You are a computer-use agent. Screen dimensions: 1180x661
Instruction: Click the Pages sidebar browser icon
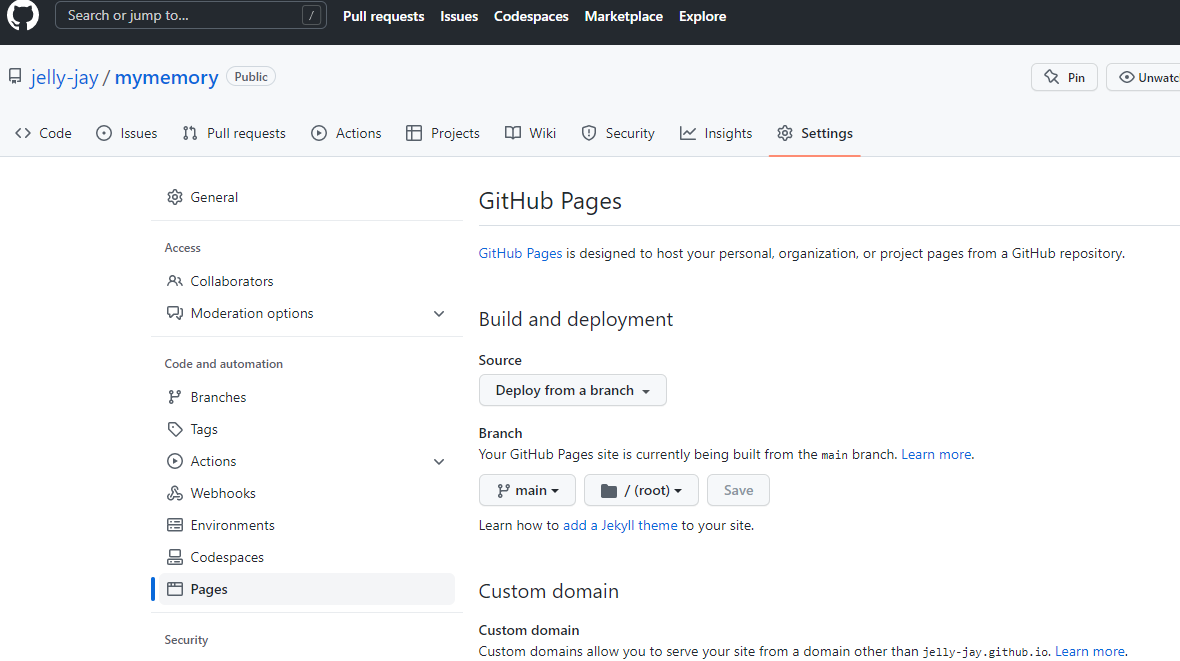pyautogui.click(x=175, y=589)
